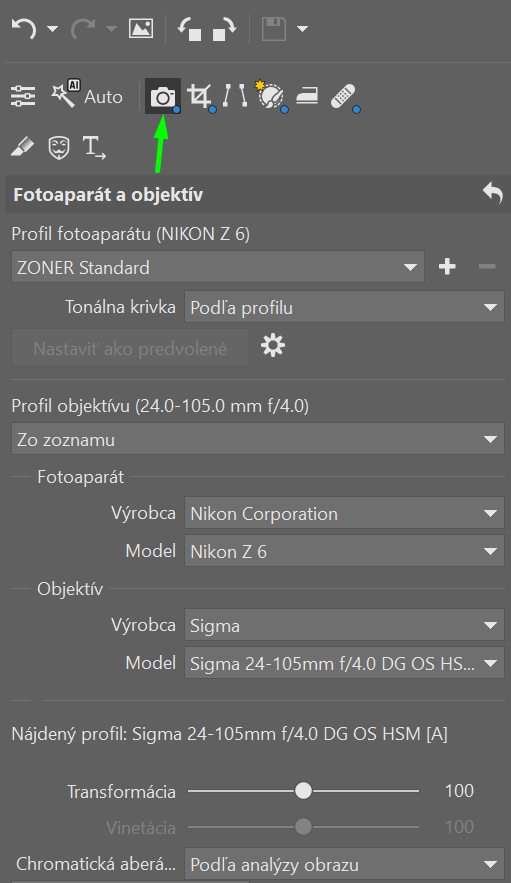Open camera profile settings gear
Viewport: 511px width, 883px height.
(273, 345)
